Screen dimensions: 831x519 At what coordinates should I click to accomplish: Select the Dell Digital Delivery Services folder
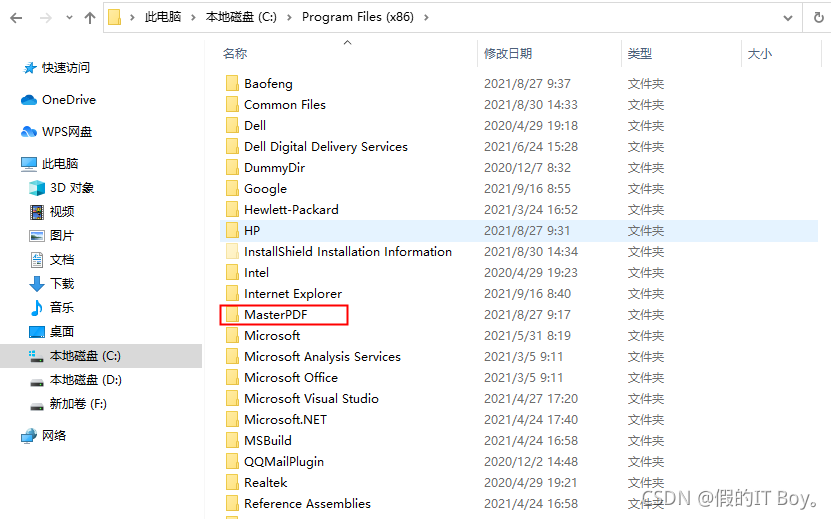coord(326,147)
